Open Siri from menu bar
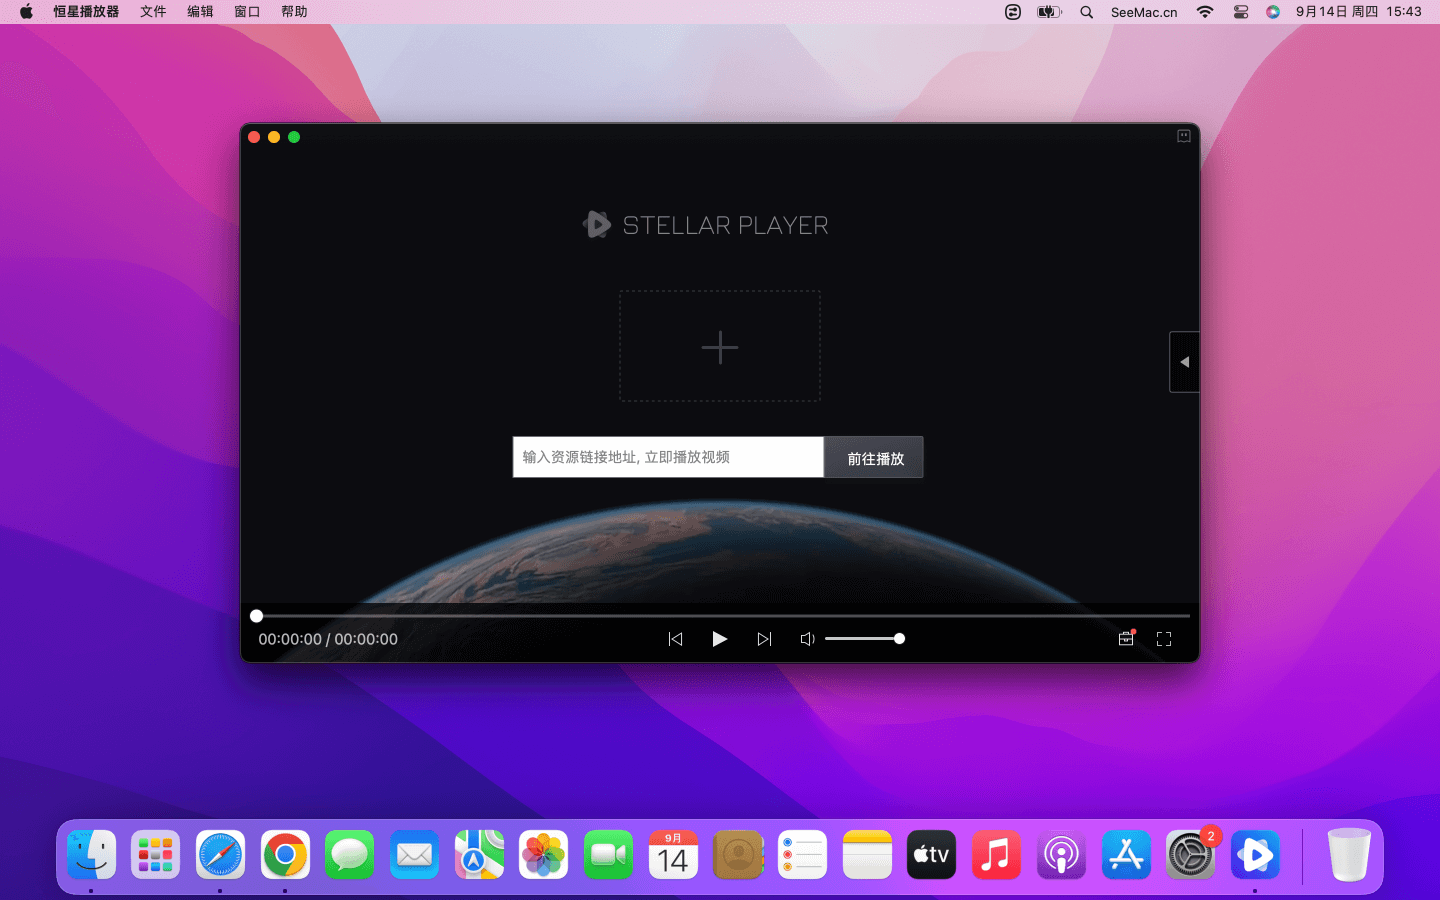 point(1273,12)
